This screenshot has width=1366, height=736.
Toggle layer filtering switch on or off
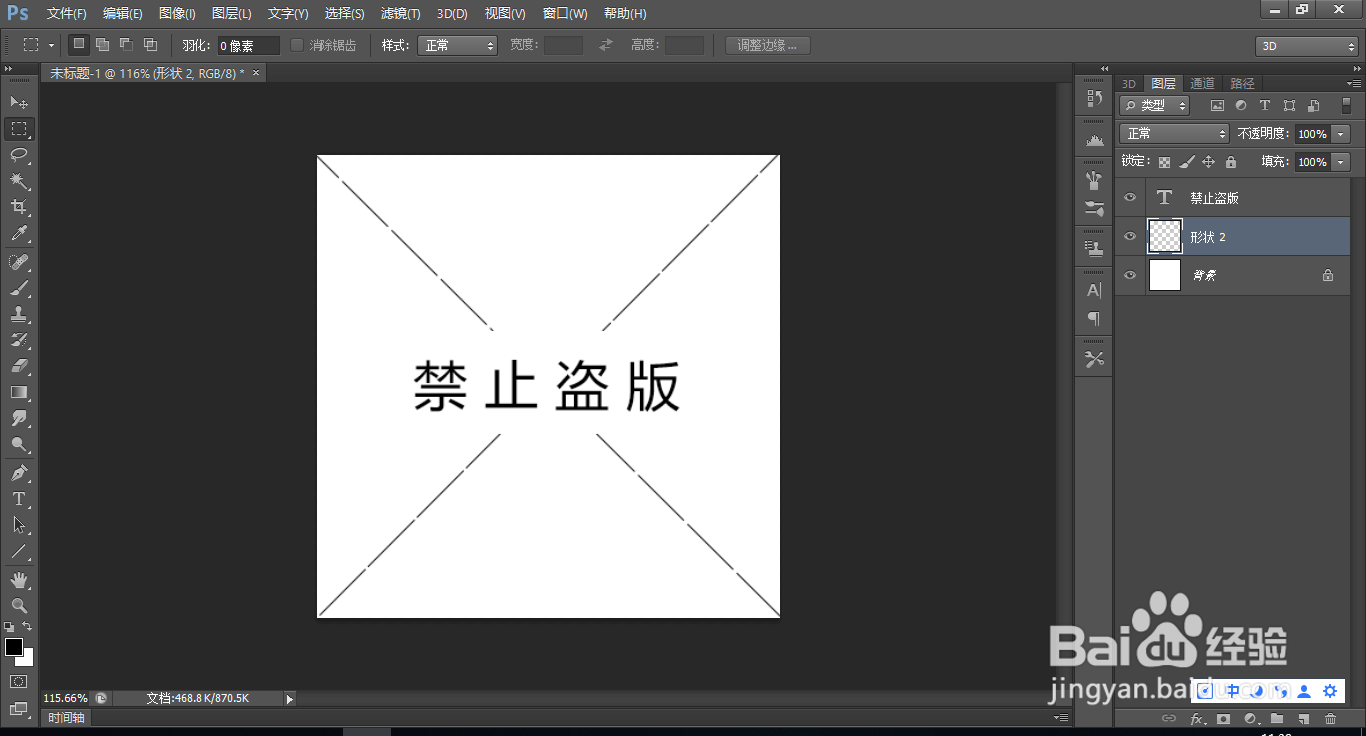pyautogui.click(x=1345, y=105)
